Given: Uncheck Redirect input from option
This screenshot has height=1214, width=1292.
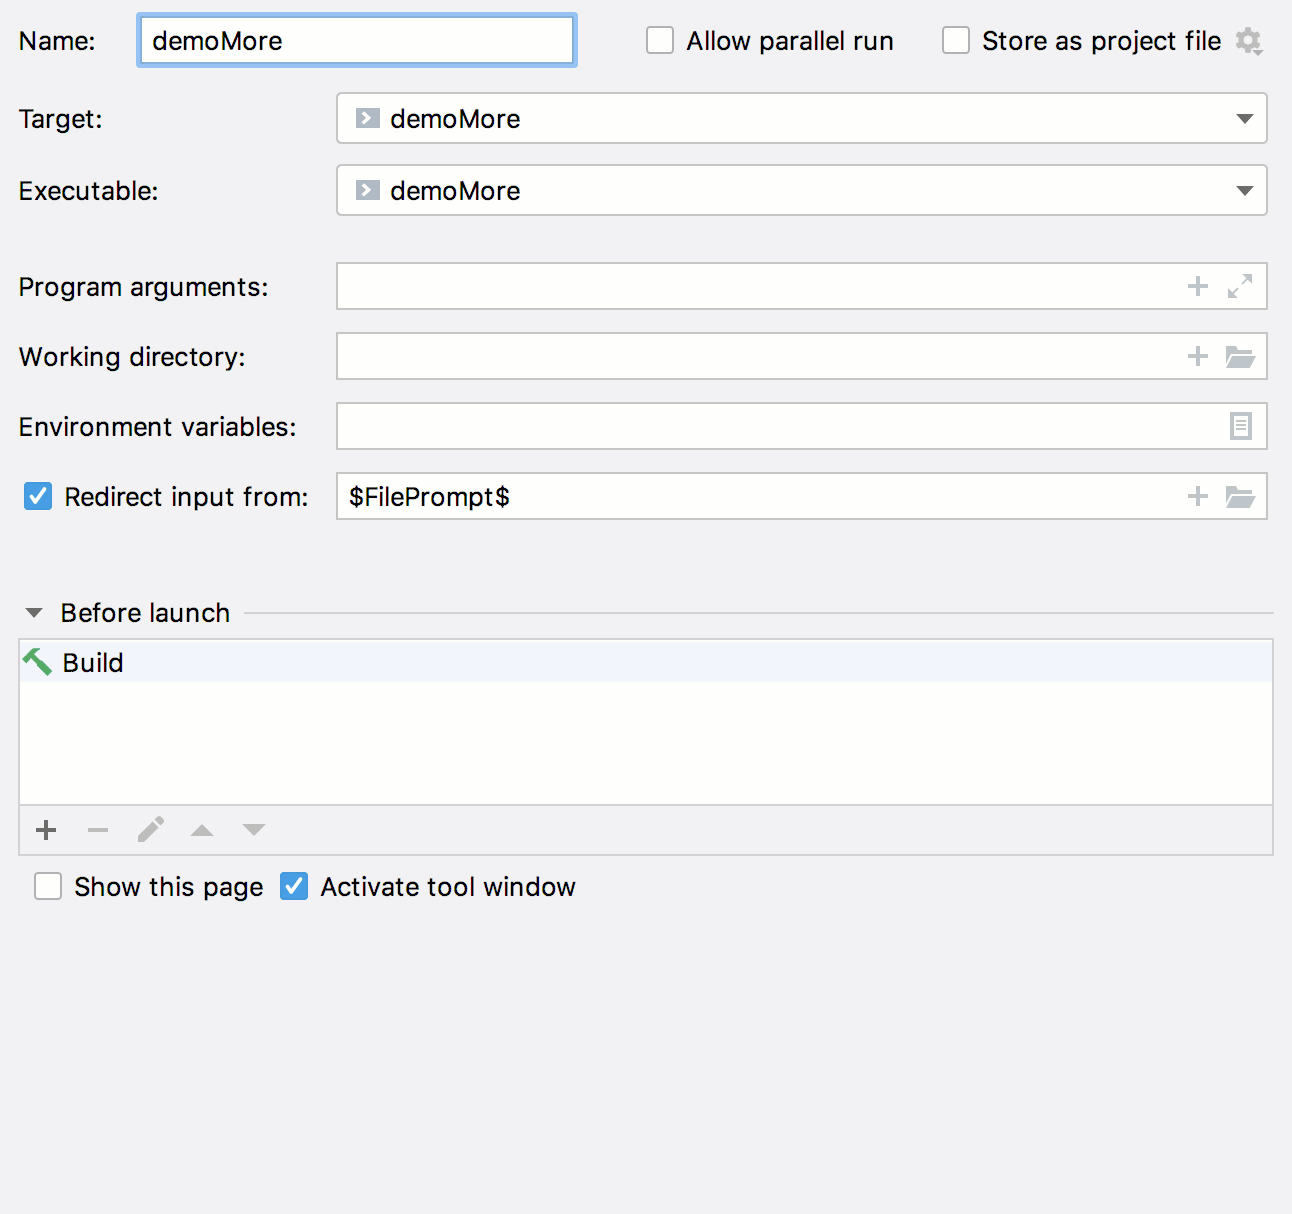Looking at the screenshot, I should pos(38,496).
